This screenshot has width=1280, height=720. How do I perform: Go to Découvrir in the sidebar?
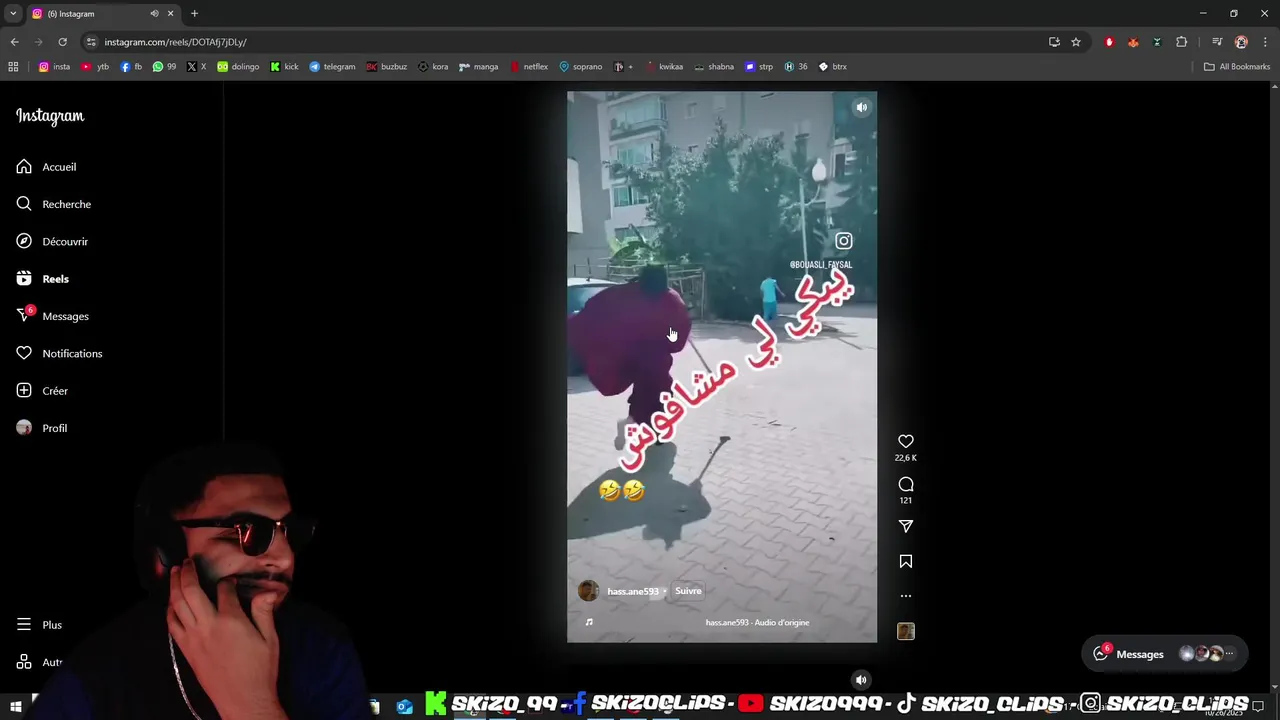[x=53, y=241]
